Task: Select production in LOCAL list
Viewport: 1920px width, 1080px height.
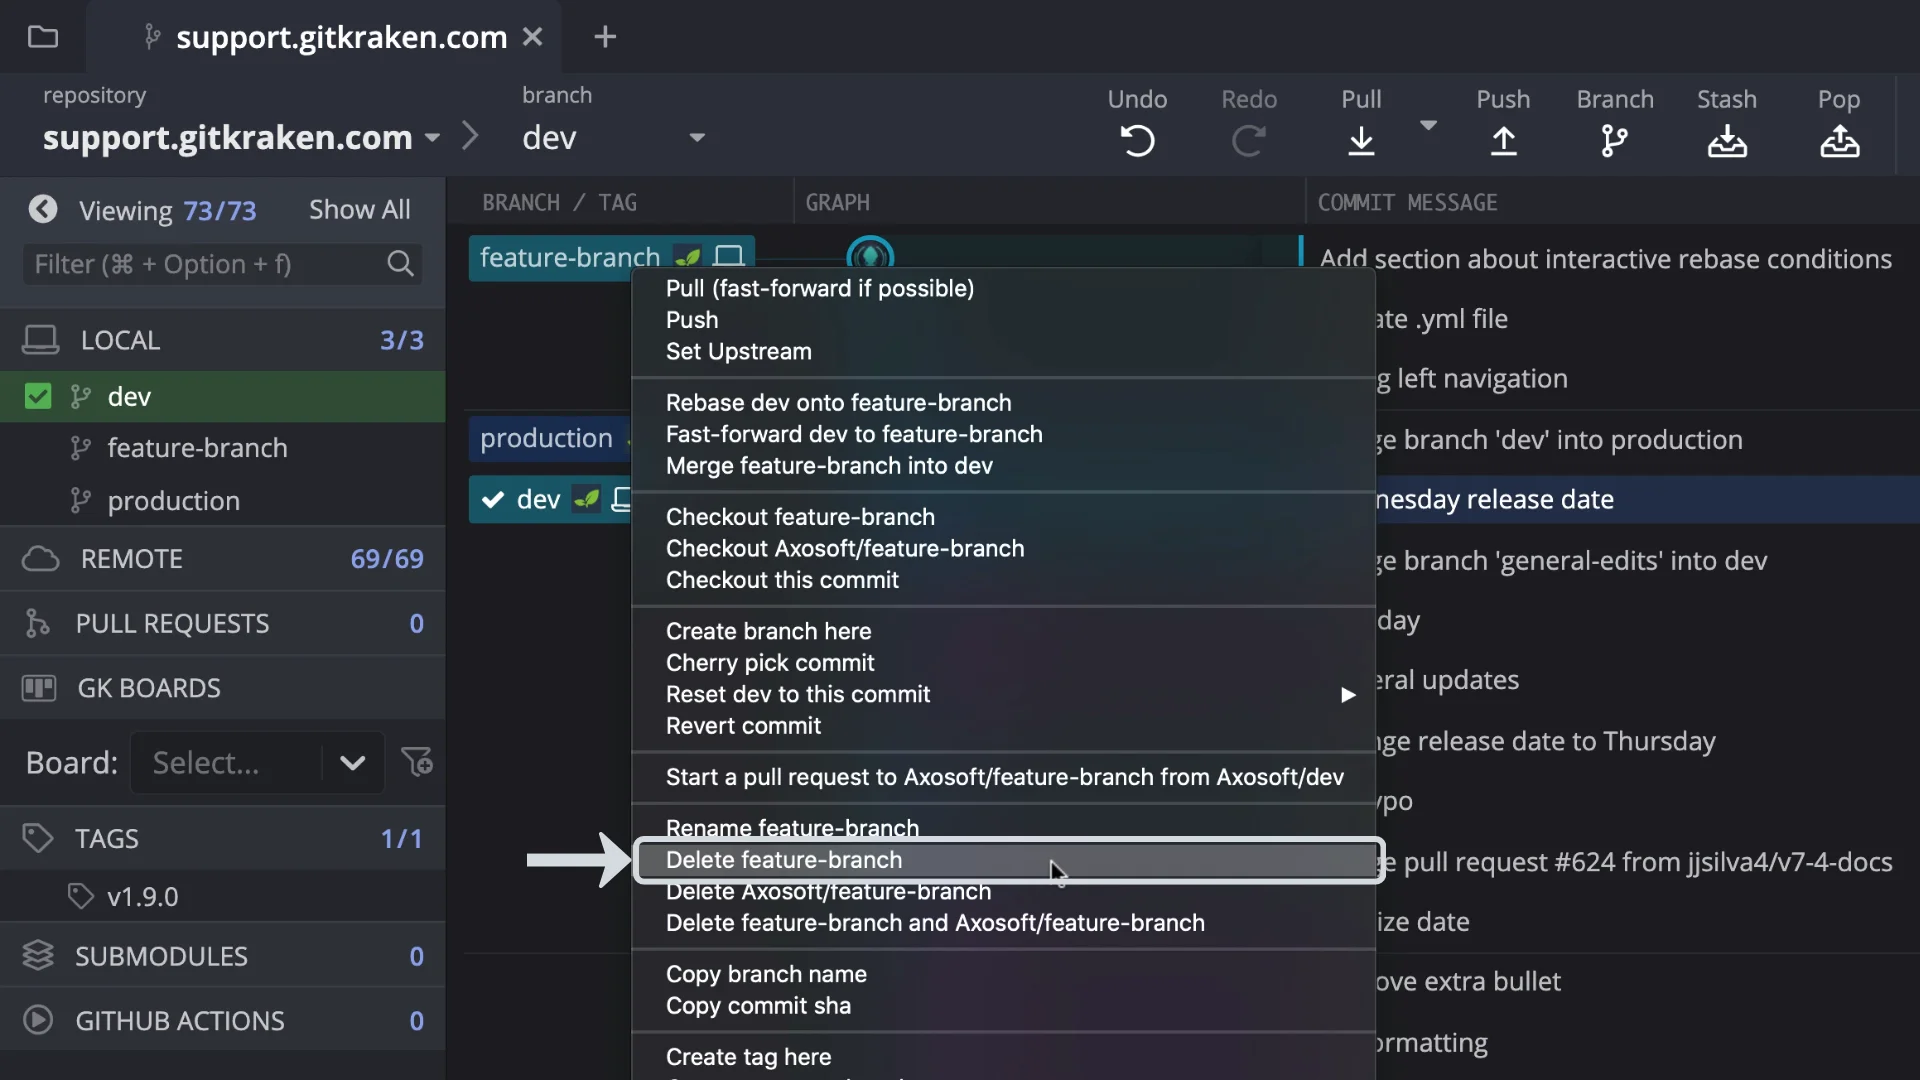Action: click(x=223, y=500)
